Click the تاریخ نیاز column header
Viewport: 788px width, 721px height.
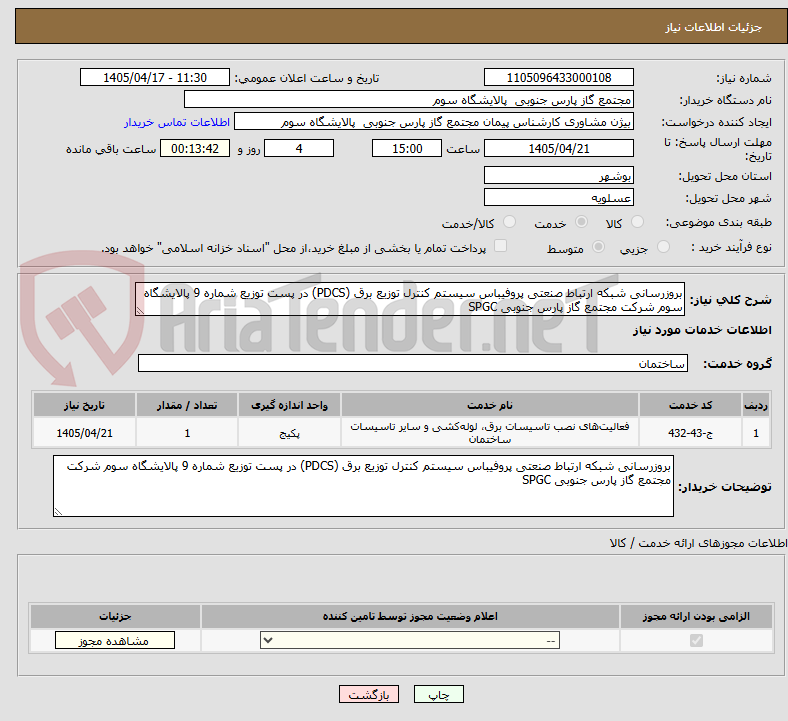pyautogui.click(x=84, y=405)
